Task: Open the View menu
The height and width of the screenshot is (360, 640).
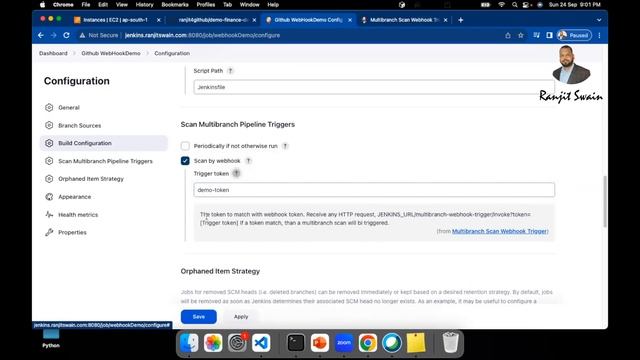Action: tap(122, 4)
